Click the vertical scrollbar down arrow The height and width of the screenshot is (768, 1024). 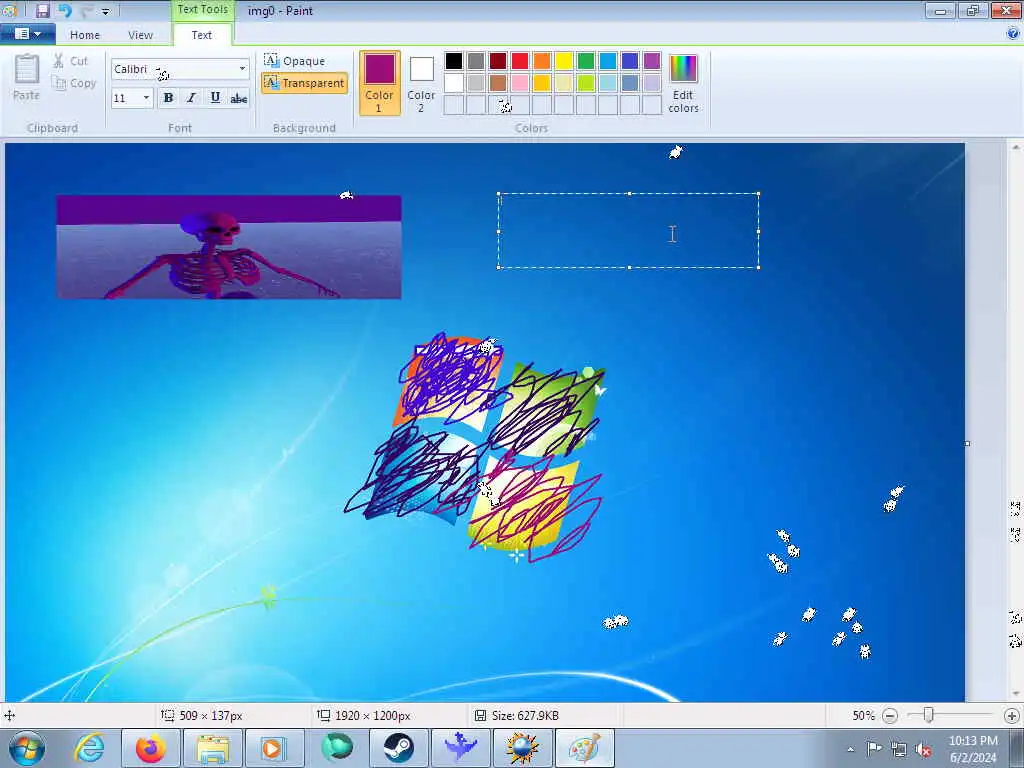[x=1016, y=695]
